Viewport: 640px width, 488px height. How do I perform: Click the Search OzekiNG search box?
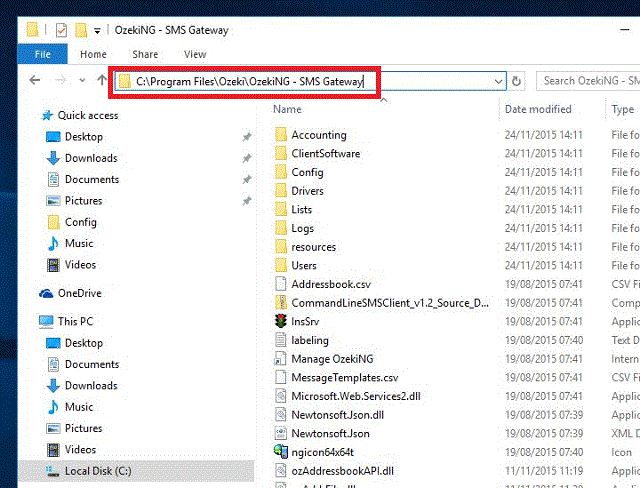point(588,81)
